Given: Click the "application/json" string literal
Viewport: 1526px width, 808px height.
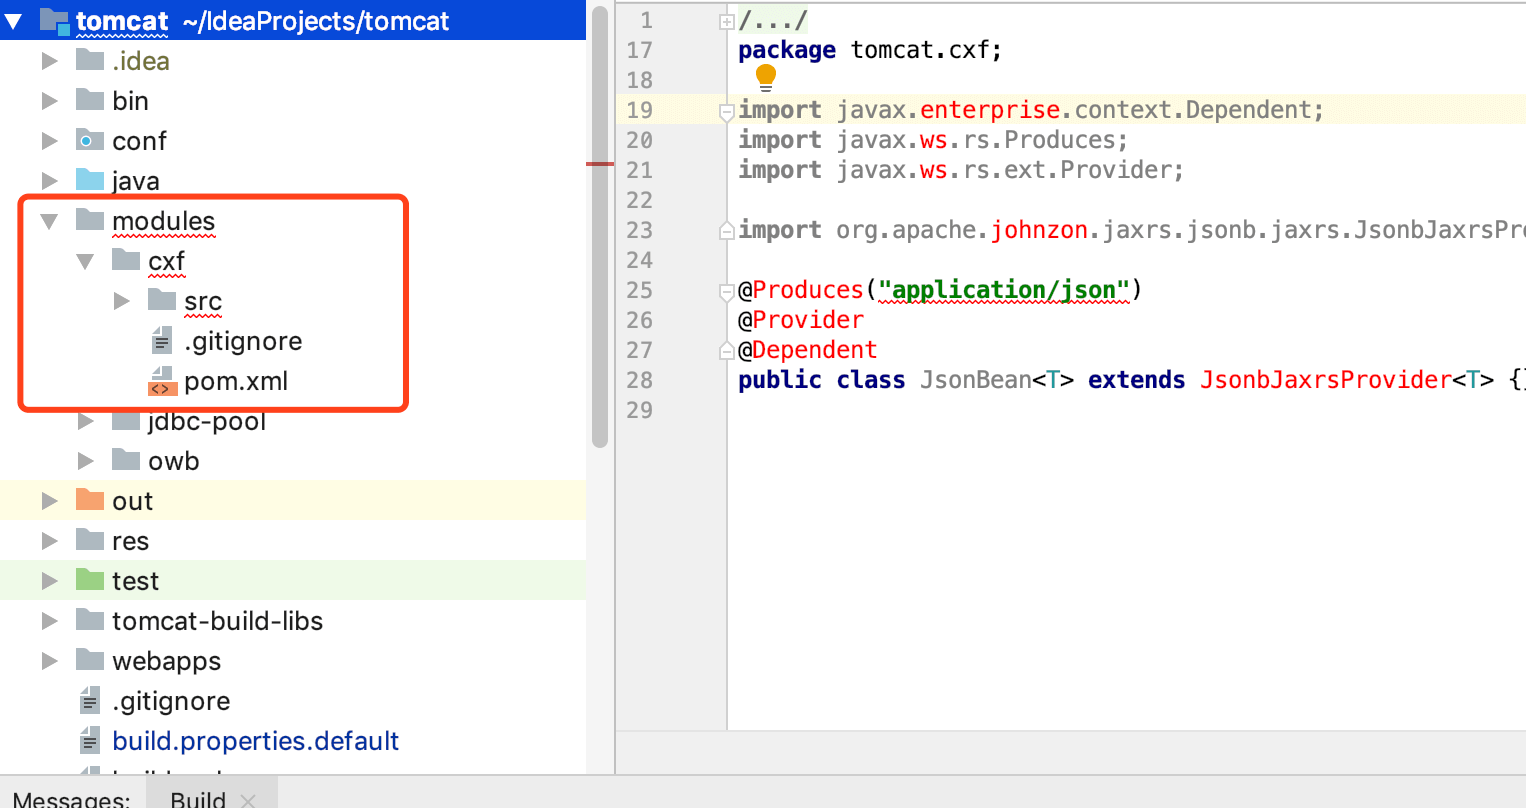Looking at the screenshot, I should pos(1004,290).
